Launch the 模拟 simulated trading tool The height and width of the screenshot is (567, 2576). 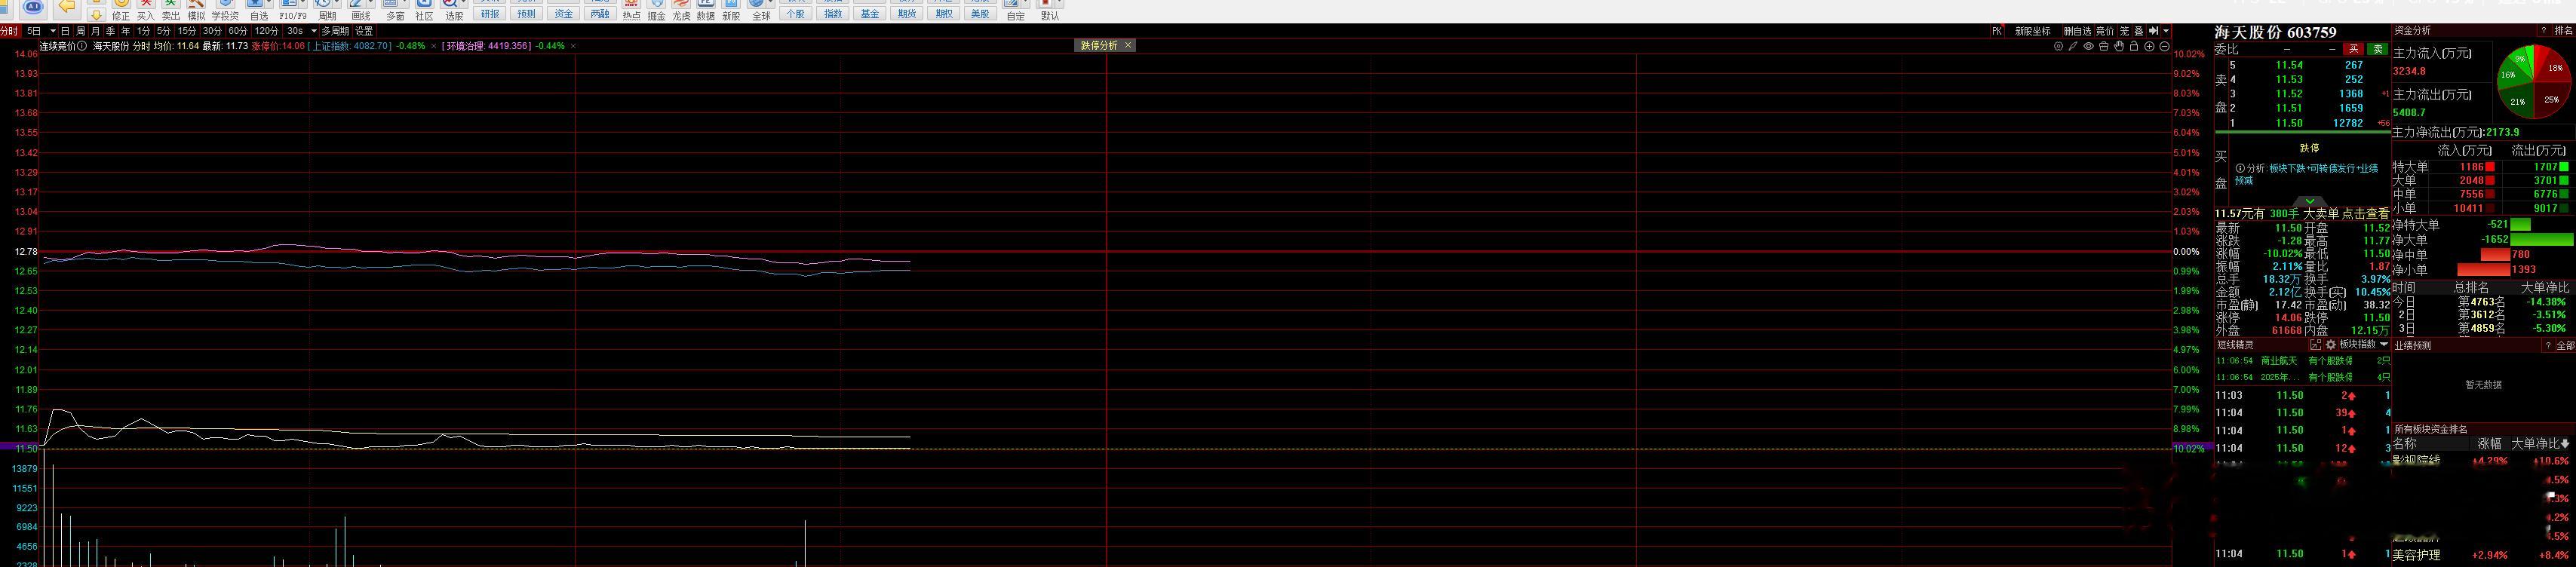pos(196,10)
